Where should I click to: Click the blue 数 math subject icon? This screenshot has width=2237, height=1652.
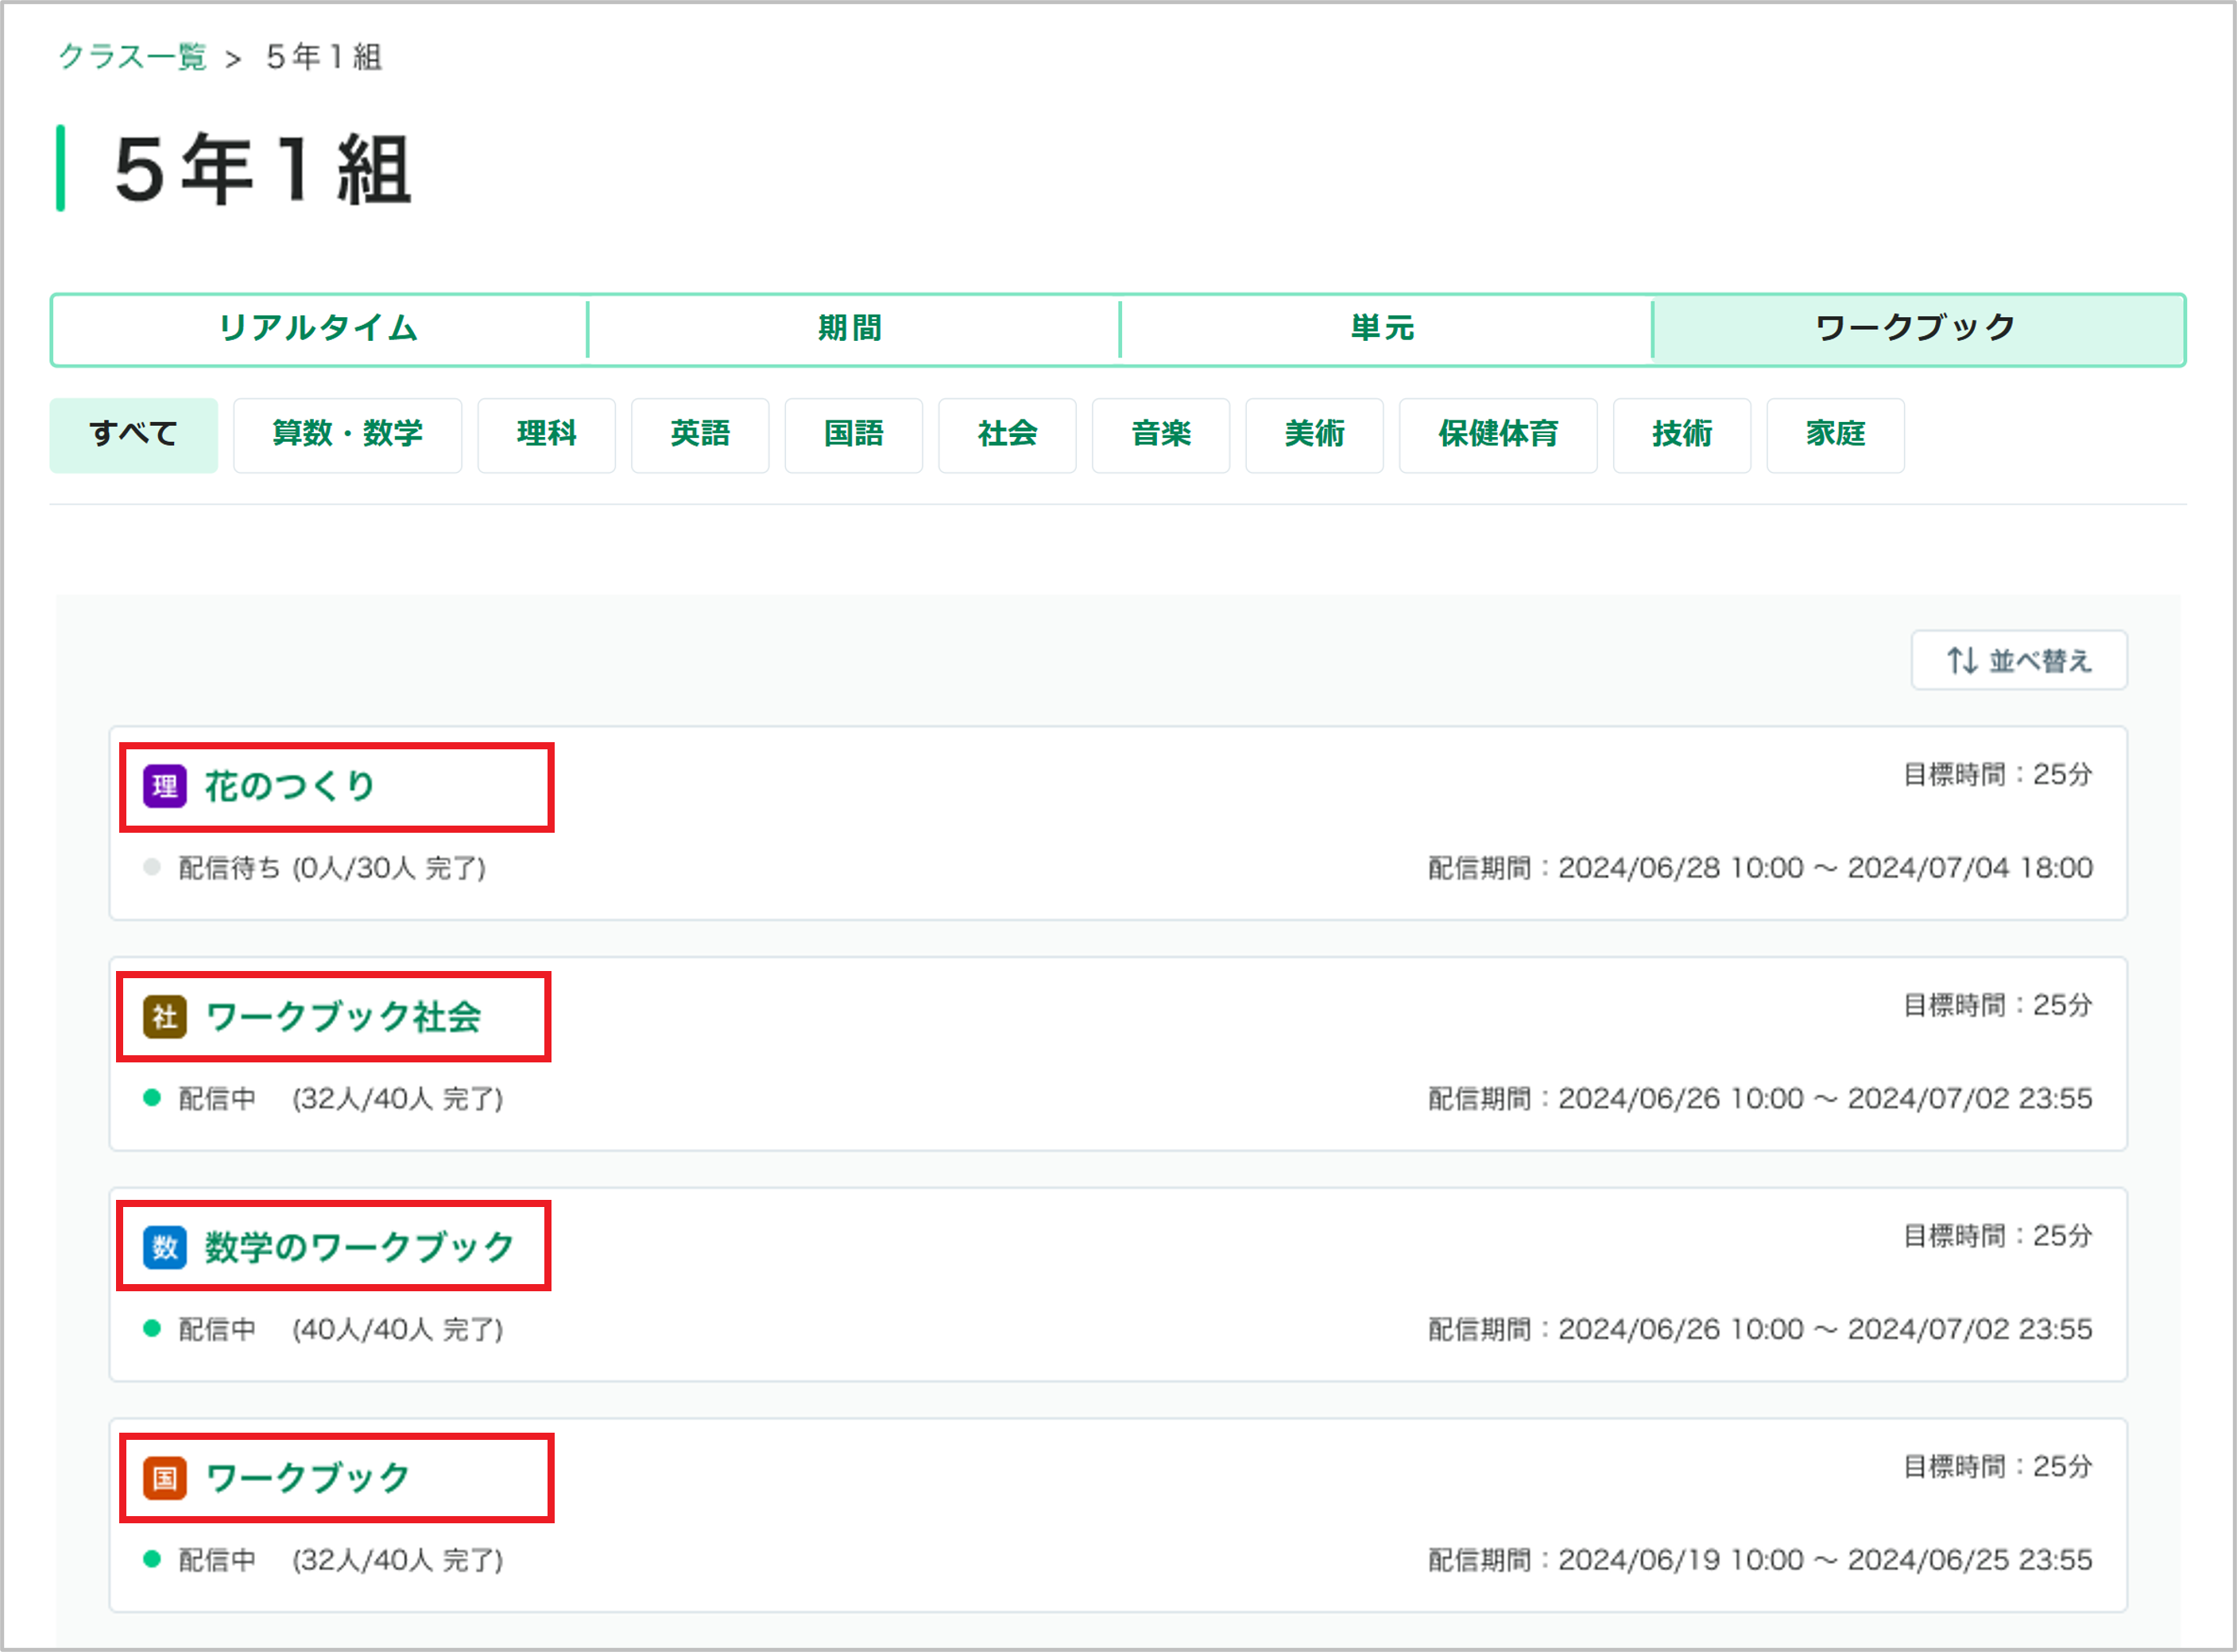[165, 1247]
